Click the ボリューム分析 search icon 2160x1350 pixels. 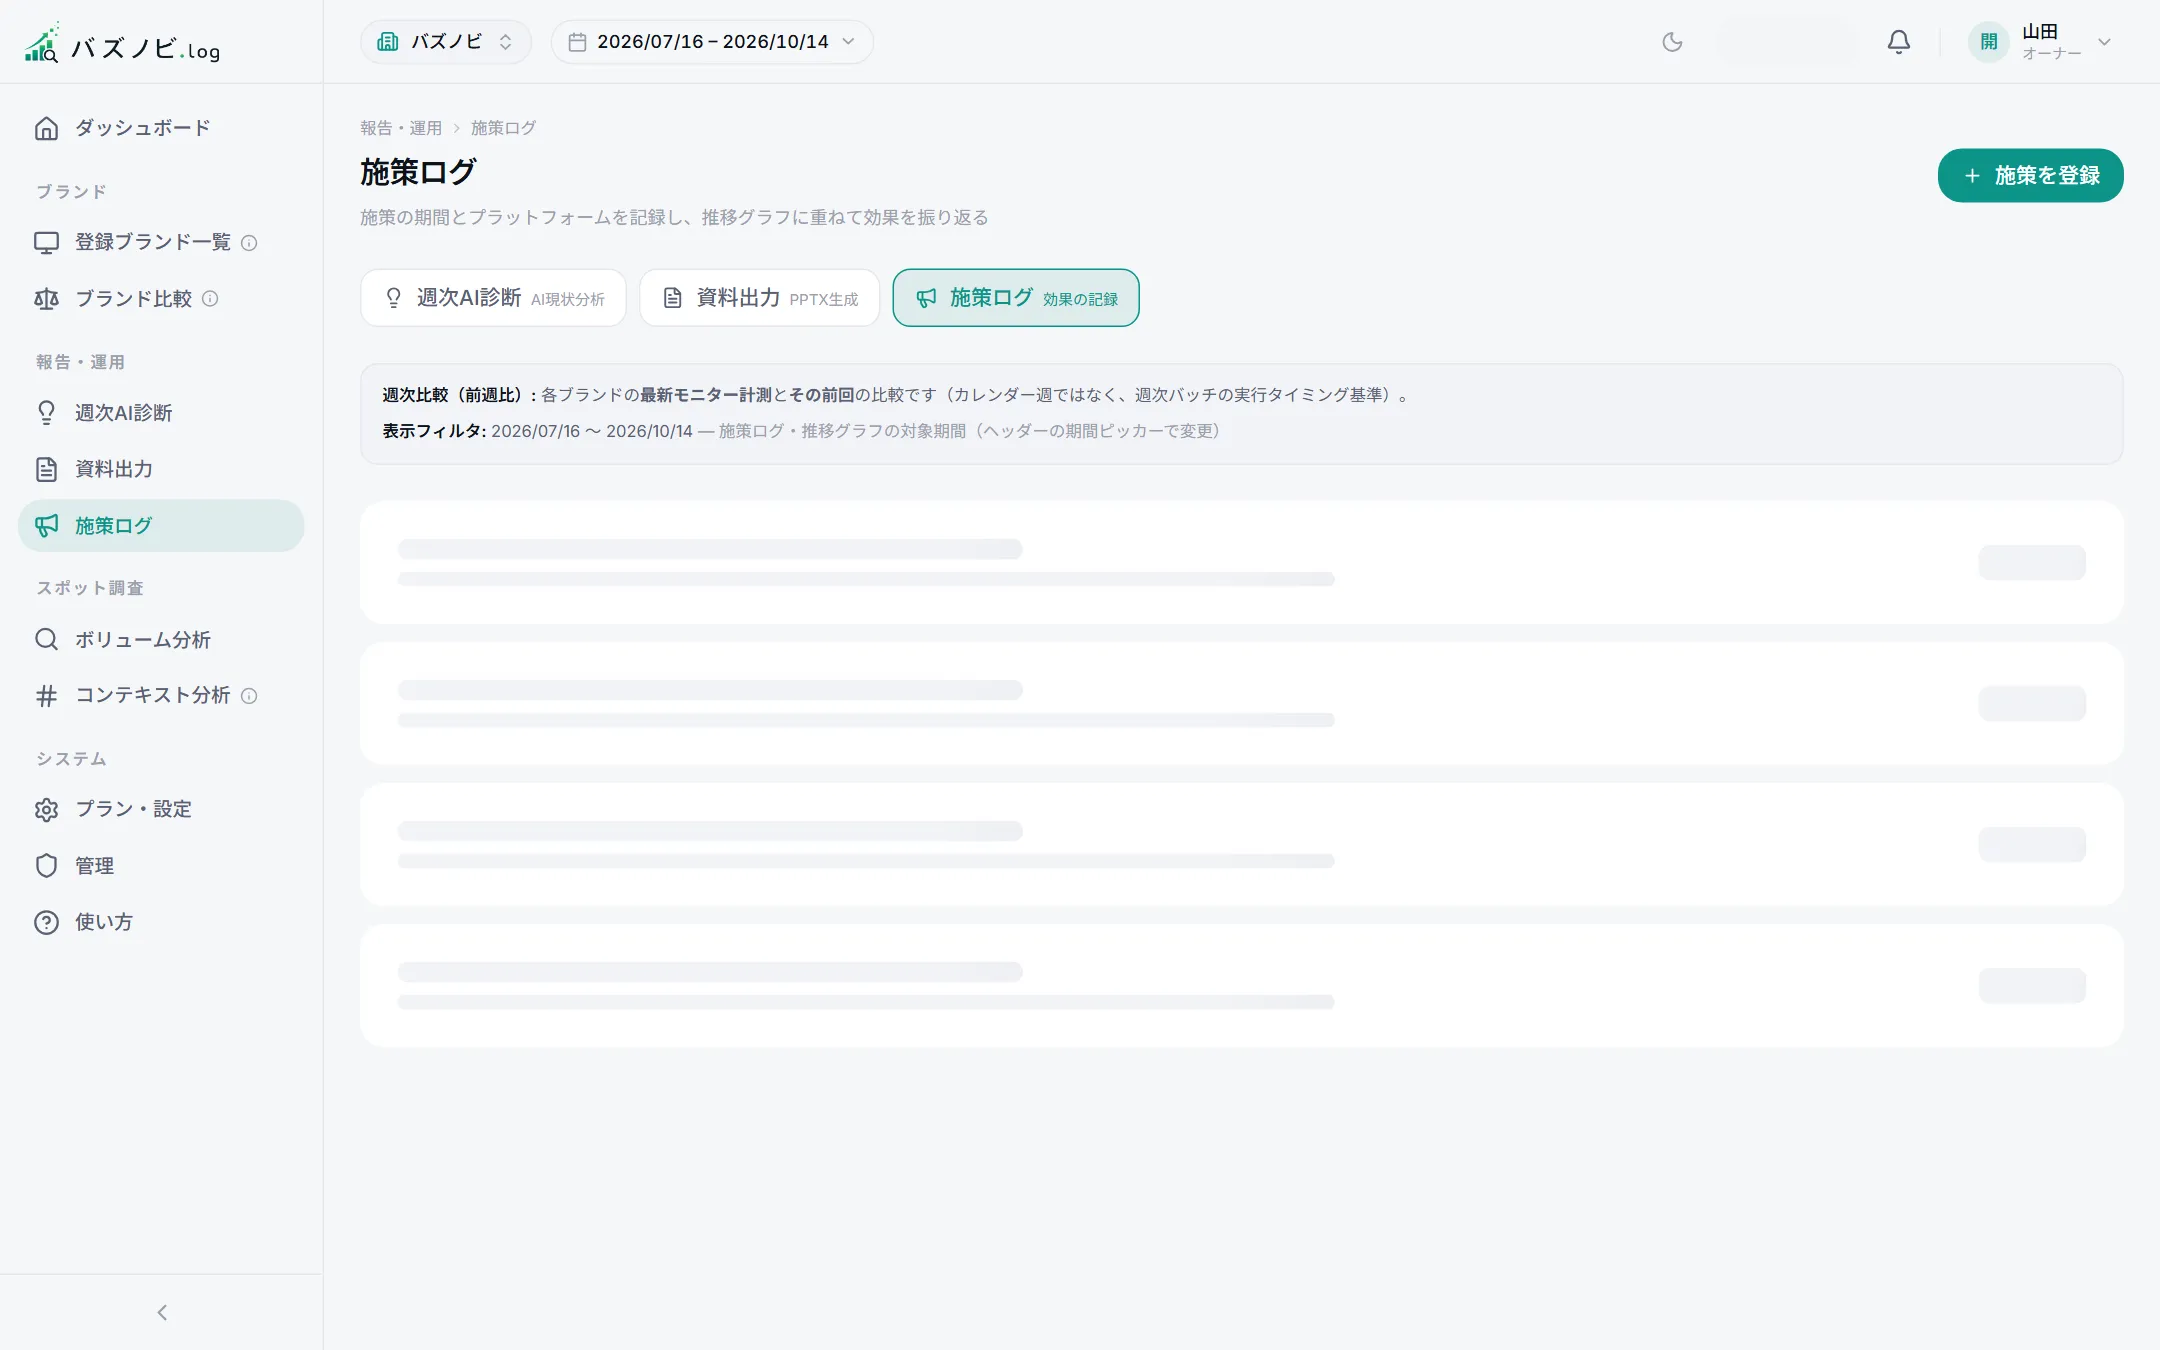pos(46,639)
